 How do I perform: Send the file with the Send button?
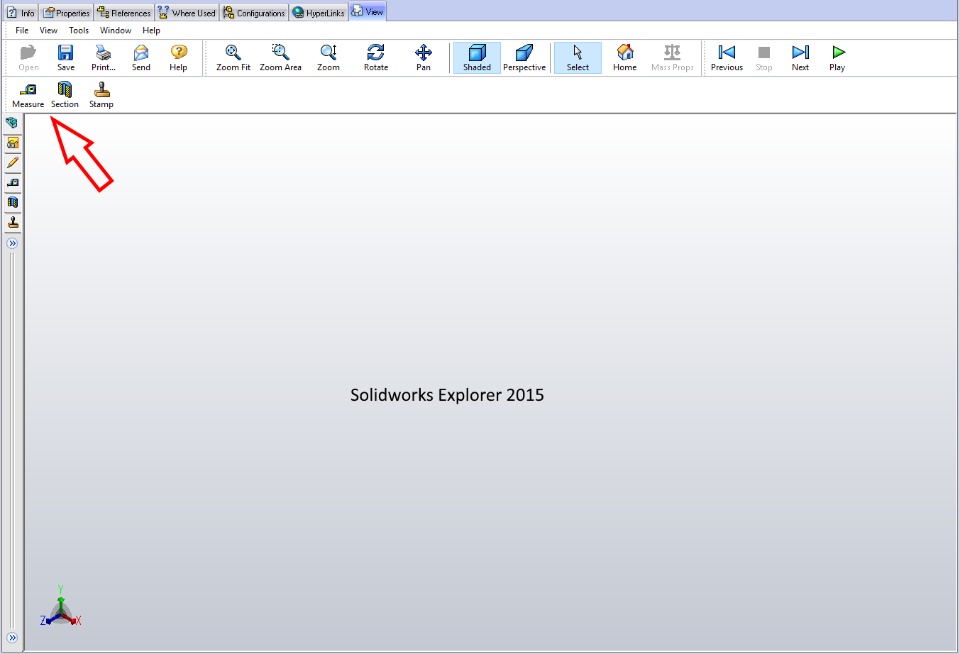click(x=141, y=58)
